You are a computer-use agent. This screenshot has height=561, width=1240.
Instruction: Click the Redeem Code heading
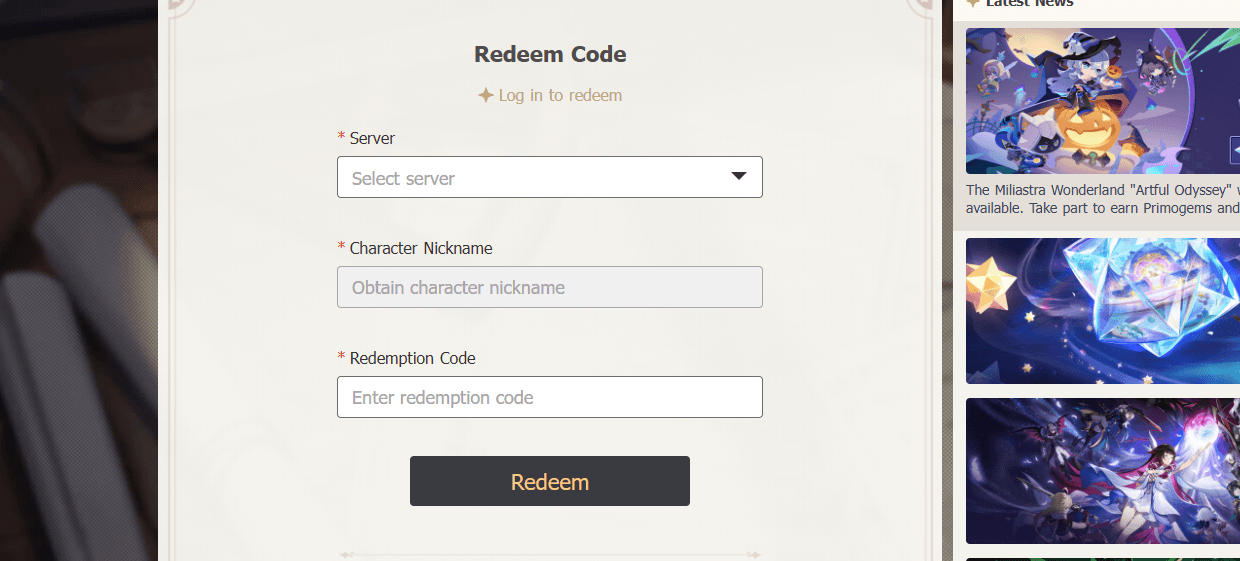click(550, 54)
